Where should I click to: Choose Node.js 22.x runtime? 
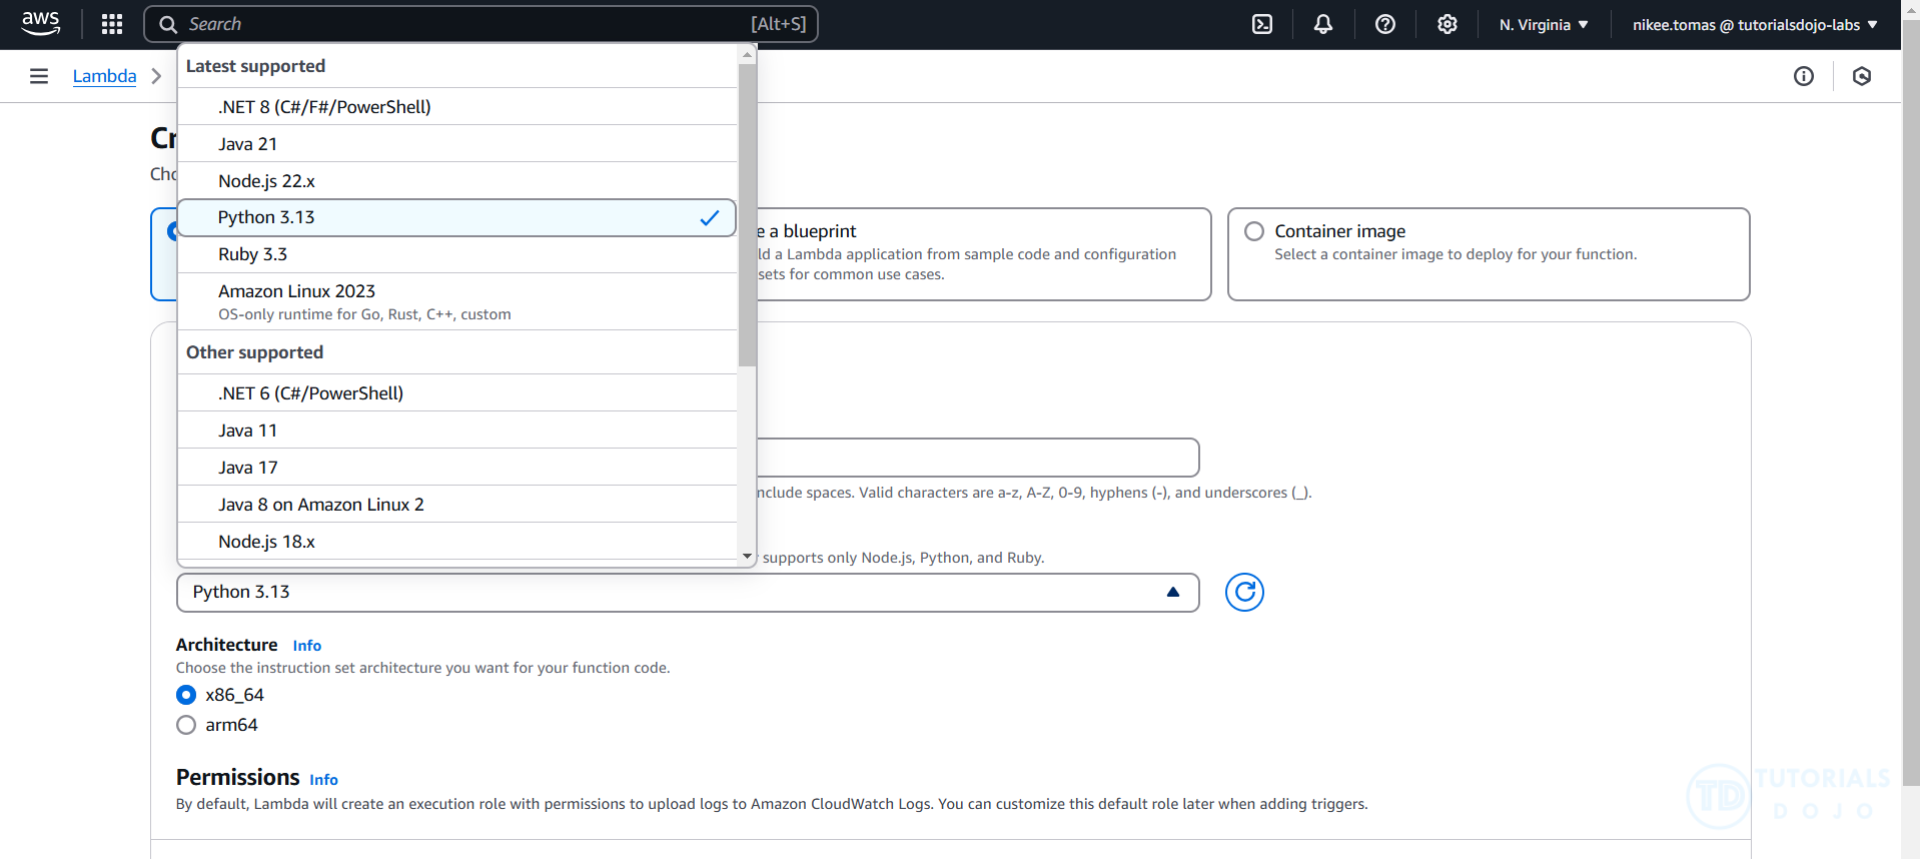(x=457, y=181)
